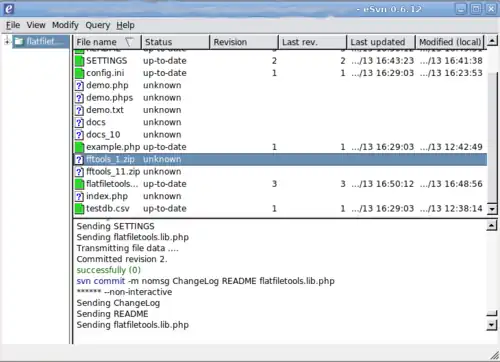The width and height of the screenshot is (500, 362).
Task: Click the green icon next to example.php
Action: pyautogui.click(x=79, y=147)
